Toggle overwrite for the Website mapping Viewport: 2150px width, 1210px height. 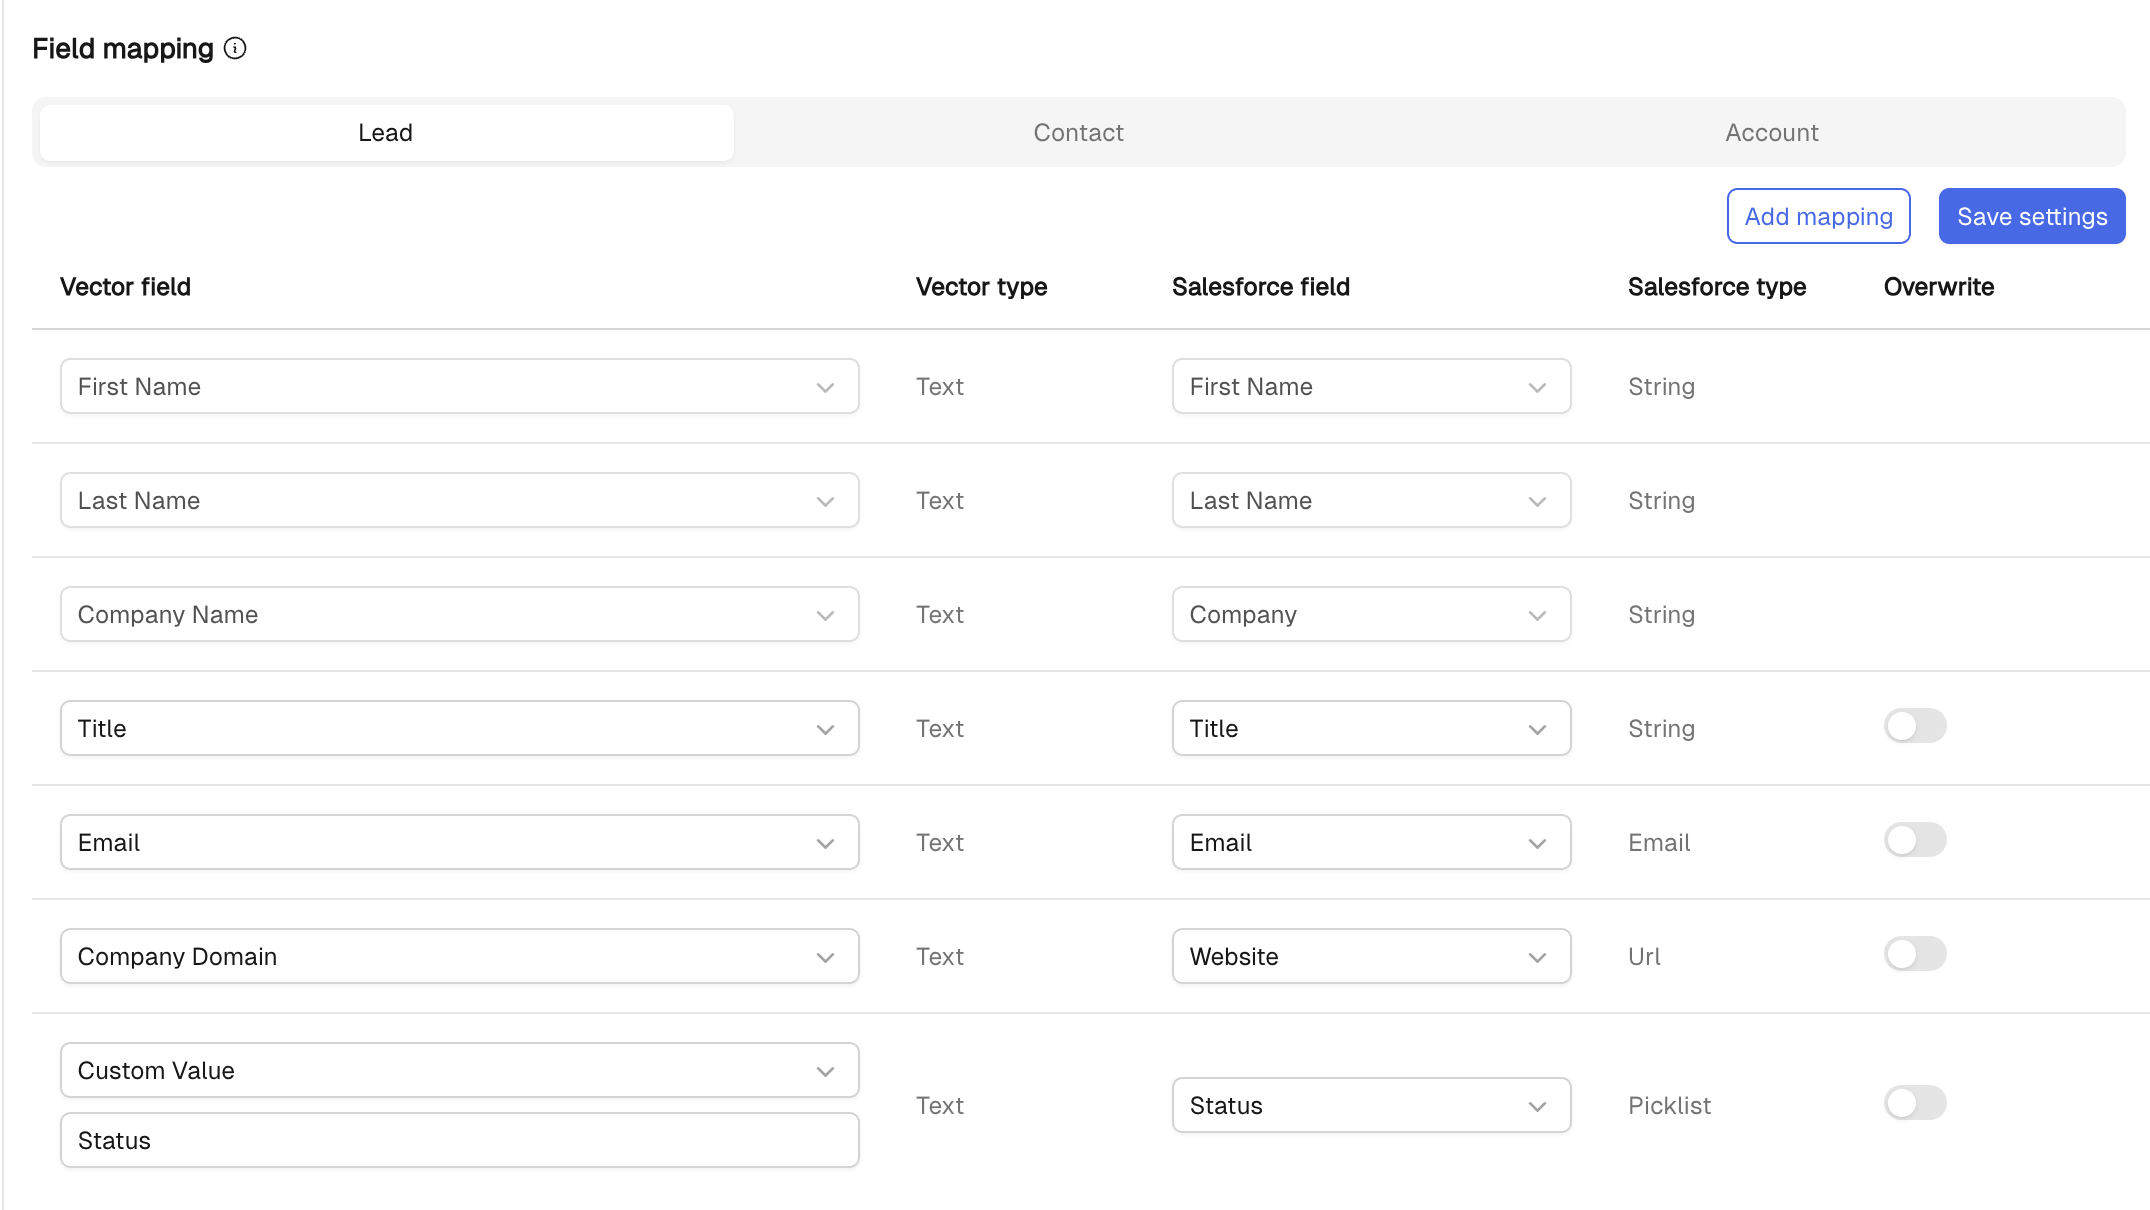coord(1914,955)
